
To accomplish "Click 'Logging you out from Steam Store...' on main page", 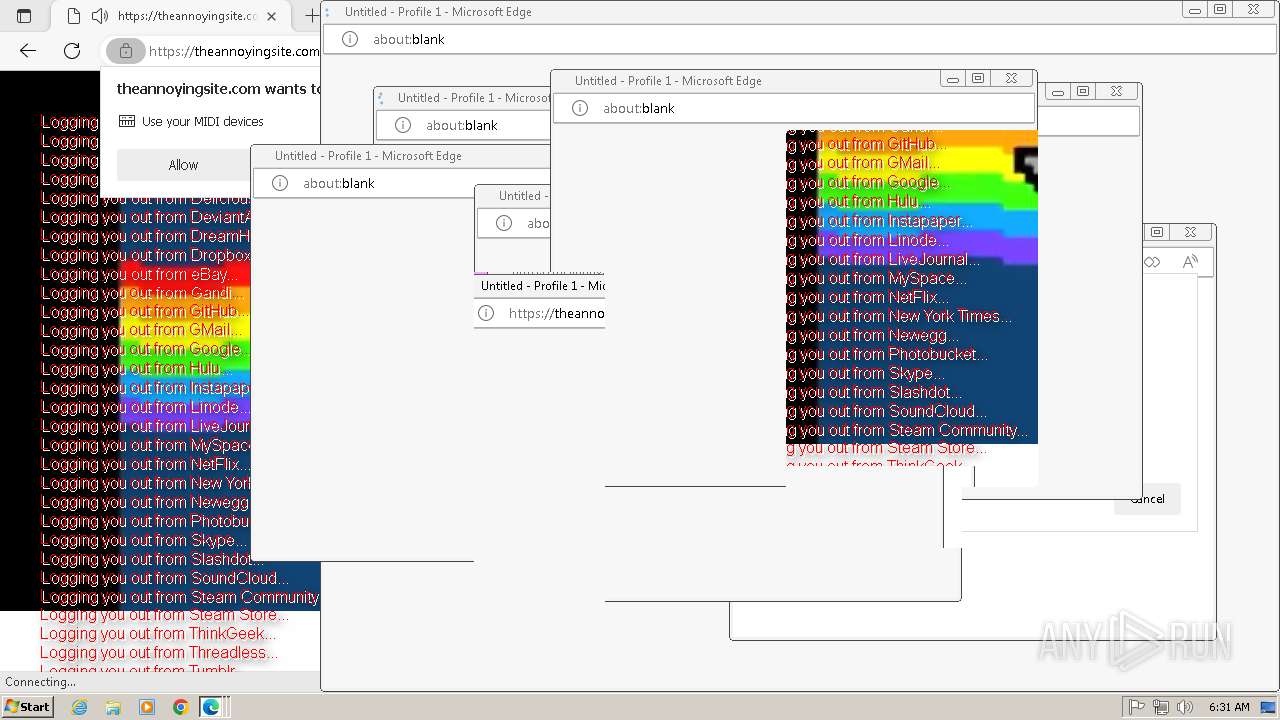I will [x=164, y=616].
